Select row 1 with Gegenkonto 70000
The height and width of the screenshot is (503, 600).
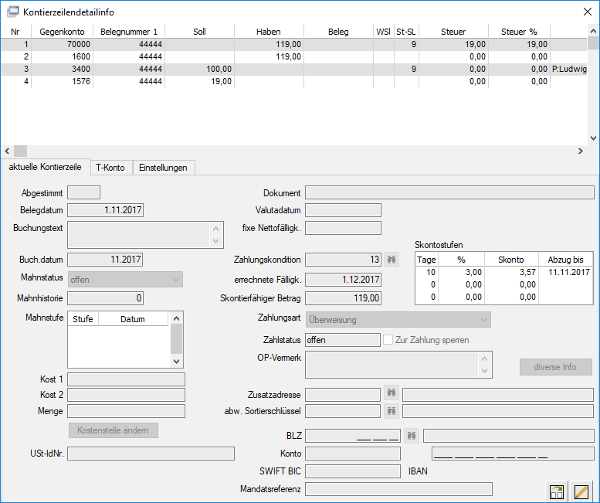pyautogui.click(x=294, y=44)
